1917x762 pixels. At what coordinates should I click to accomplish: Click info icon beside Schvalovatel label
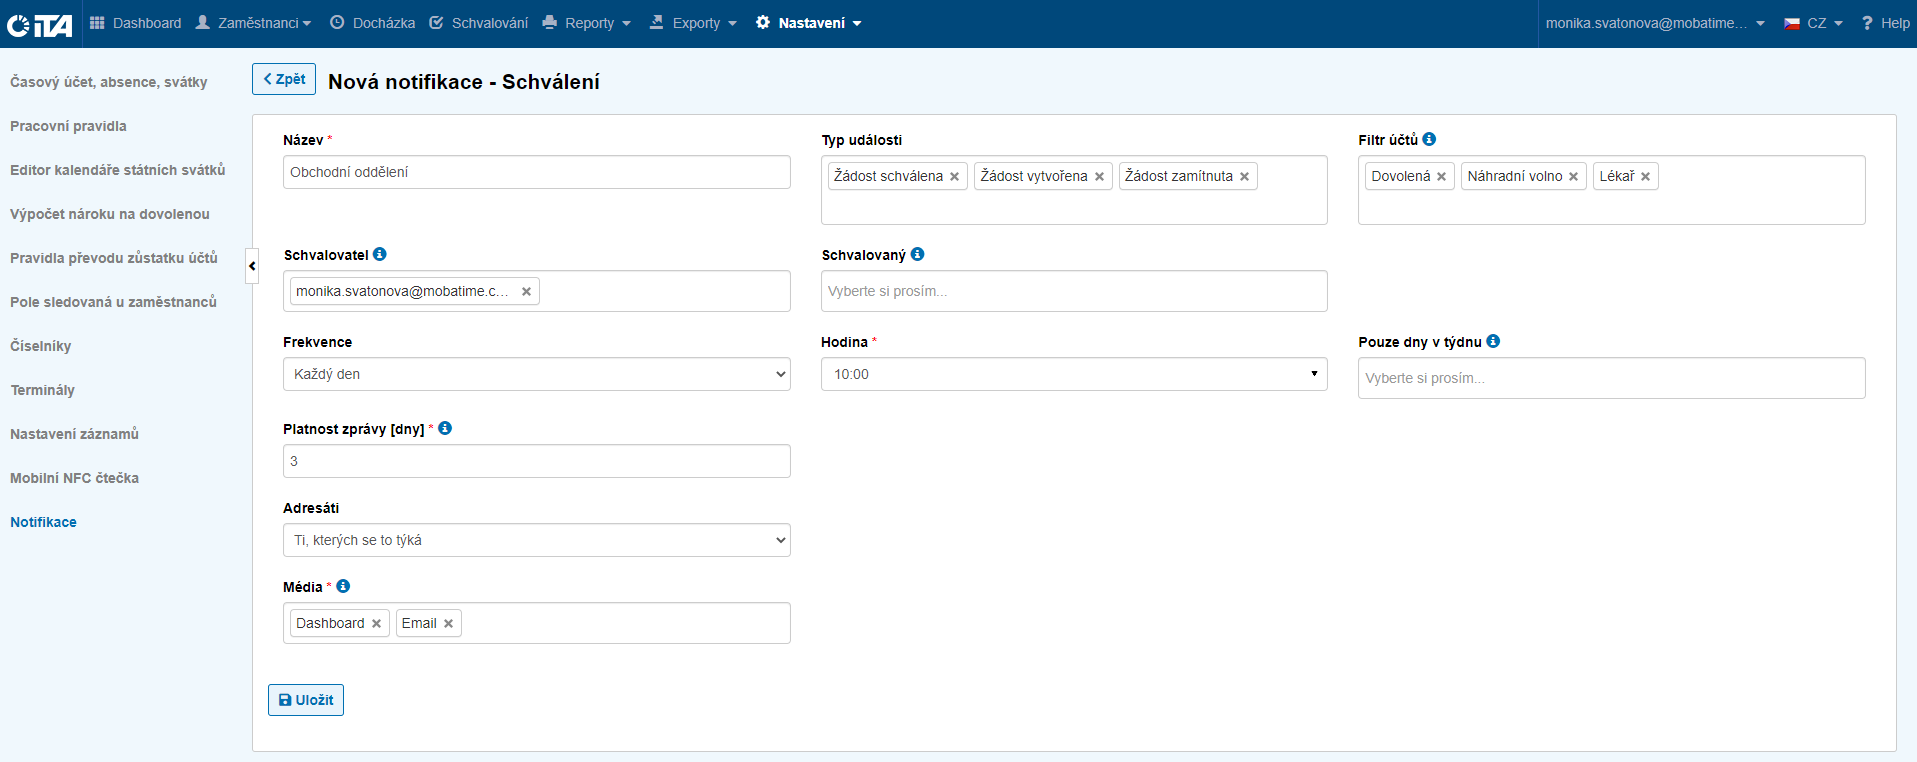(380, 255)
